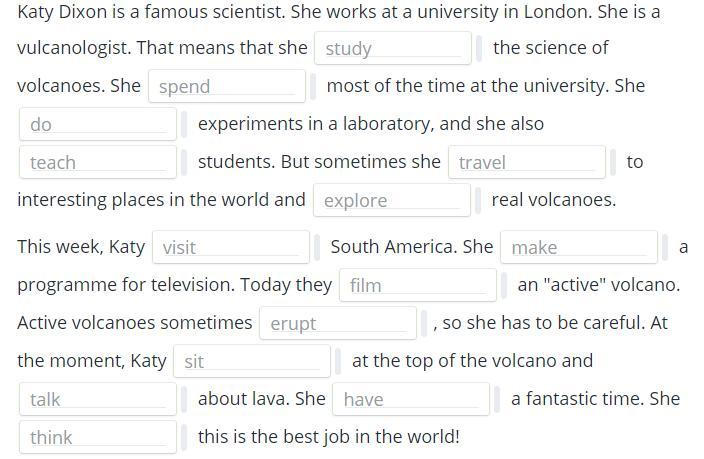
Task: Click the input field with placeholder 'study'
Action: pyautogui.click(x=393, y=48)
